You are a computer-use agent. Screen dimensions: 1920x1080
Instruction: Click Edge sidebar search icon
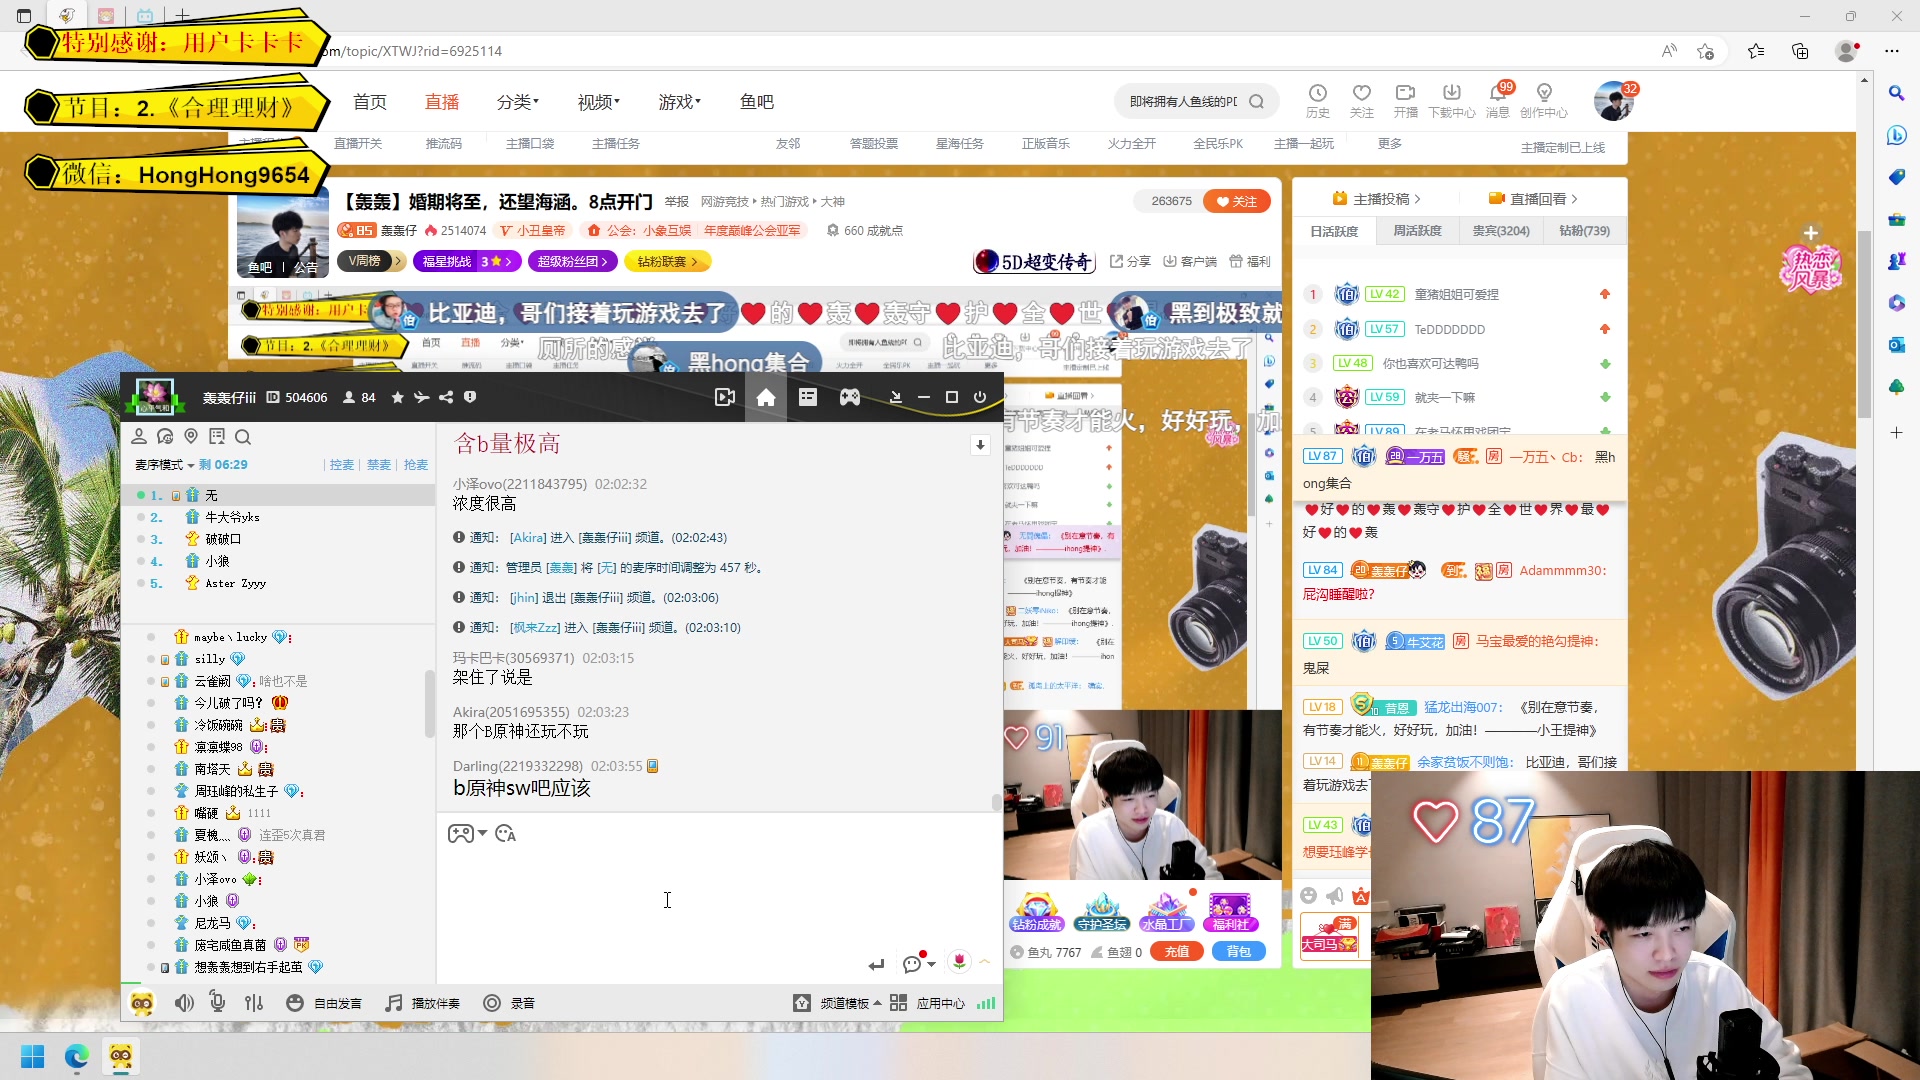point(1896,93)
